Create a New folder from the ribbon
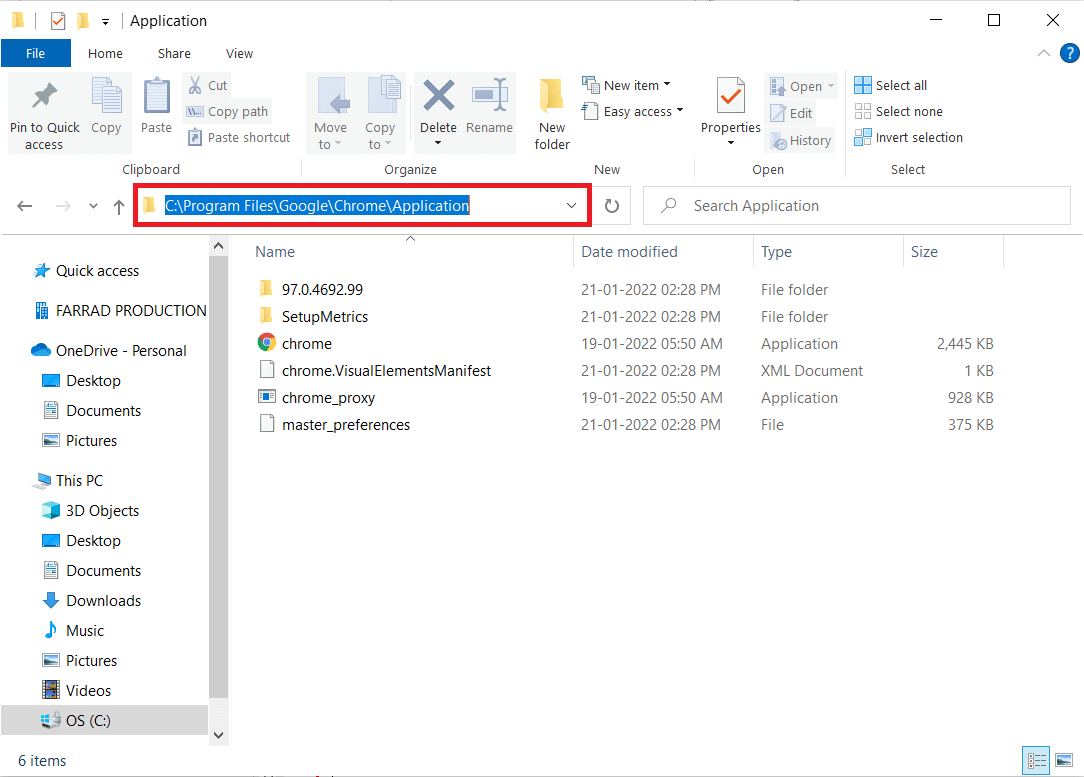1084x777 pixels. click(x=552, y=113)
